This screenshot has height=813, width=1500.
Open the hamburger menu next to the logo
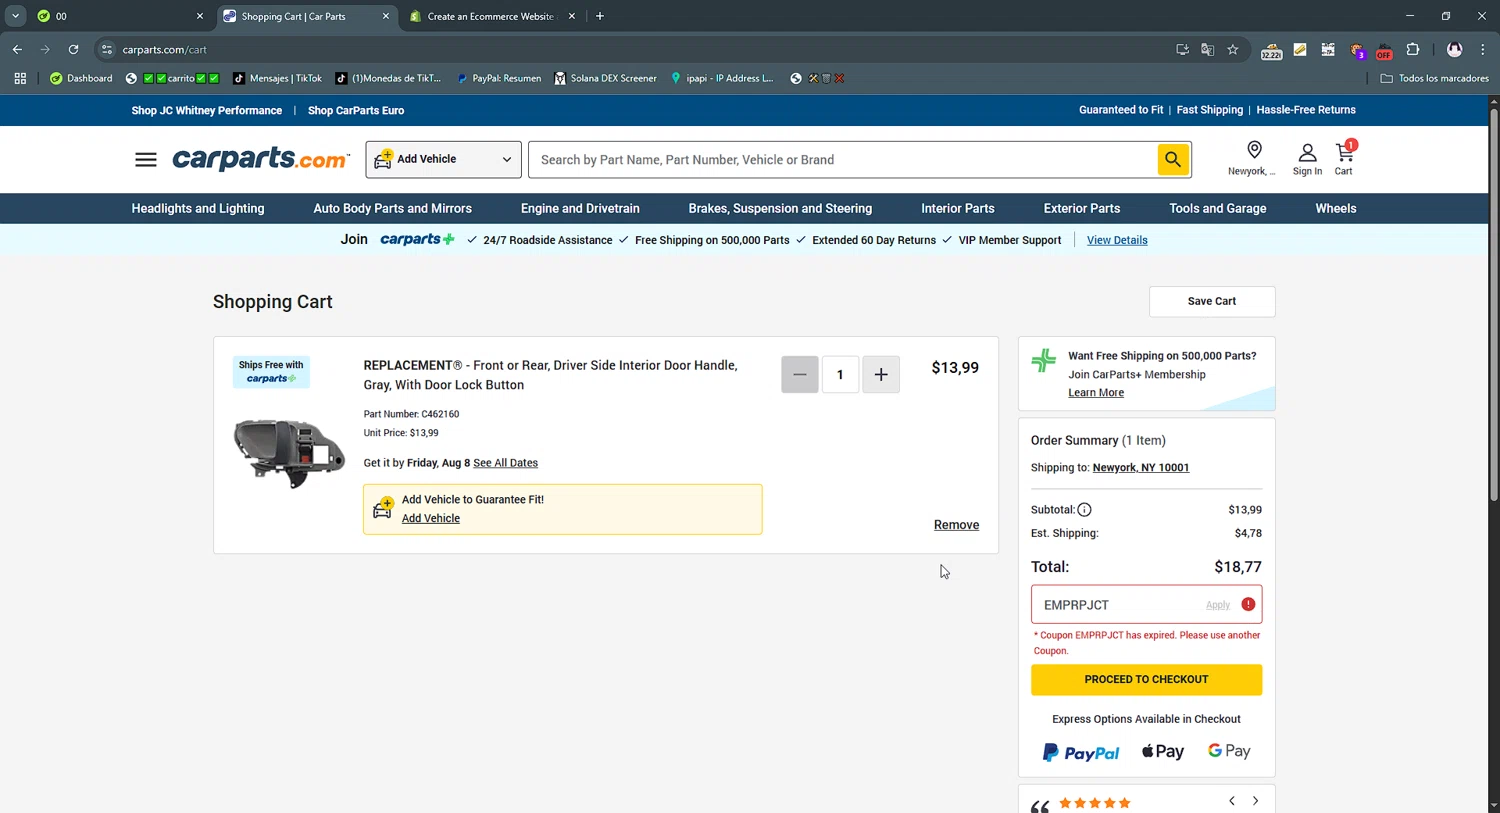(x=146, y=160)
